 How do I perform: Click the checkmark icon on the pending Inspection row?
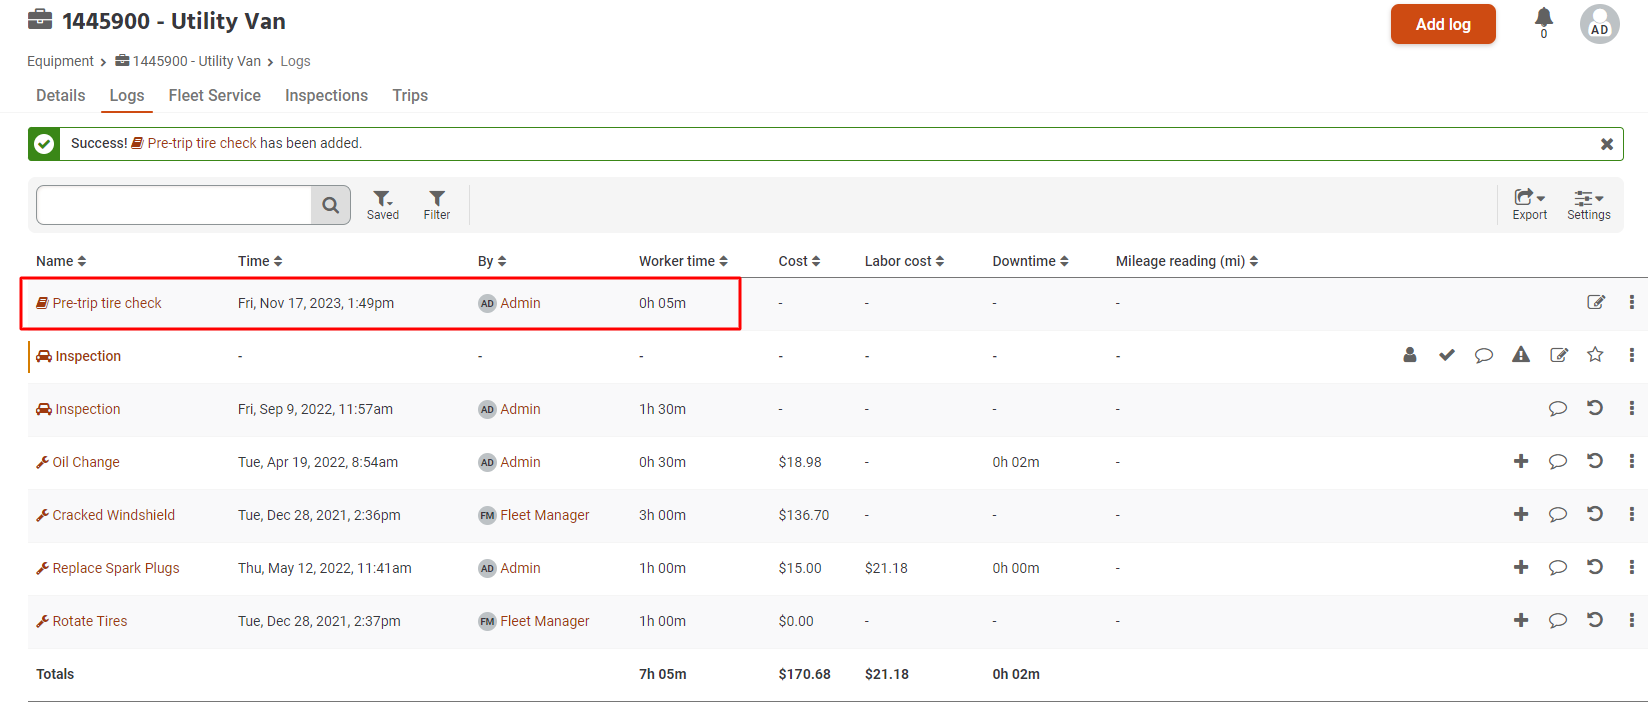[x=1446, y=355]
